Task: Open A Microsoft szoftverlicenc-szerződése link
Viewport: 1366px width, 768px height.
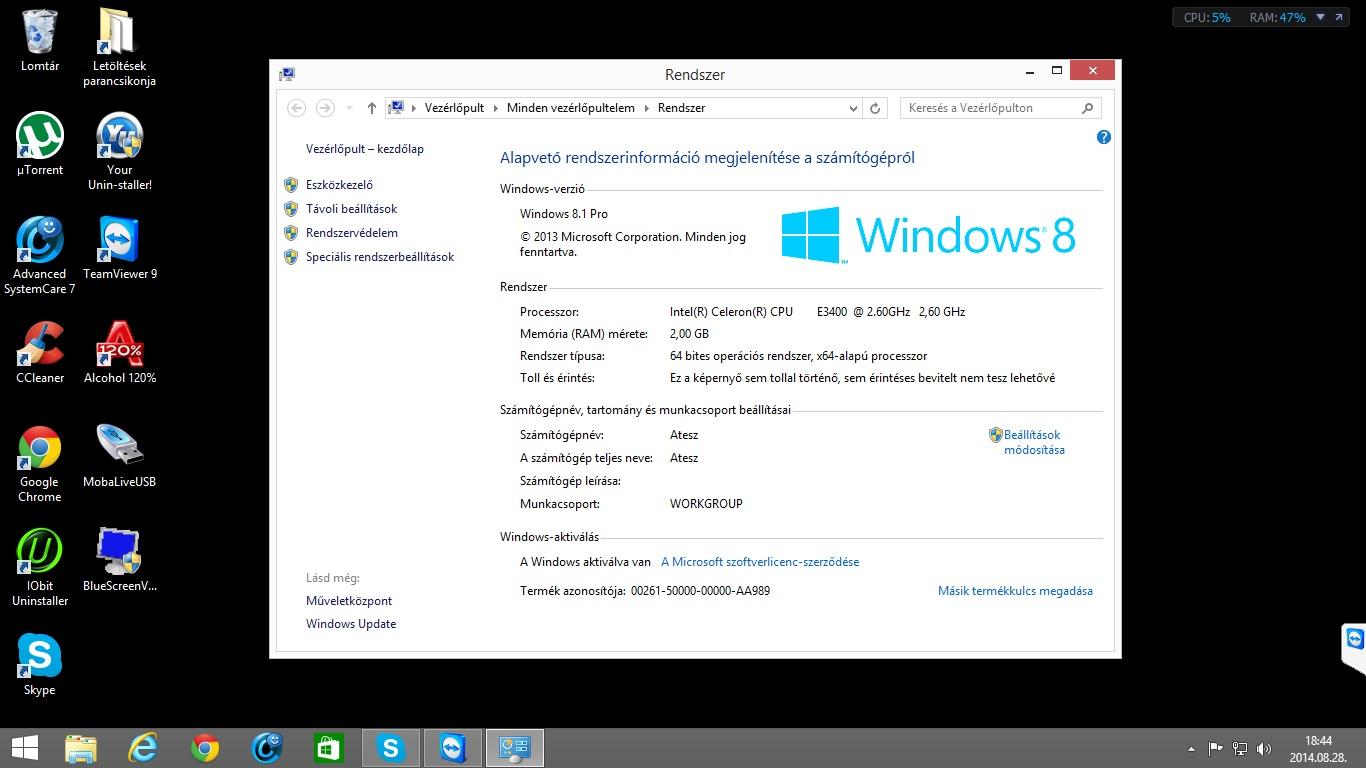Action: pos(760,562)
